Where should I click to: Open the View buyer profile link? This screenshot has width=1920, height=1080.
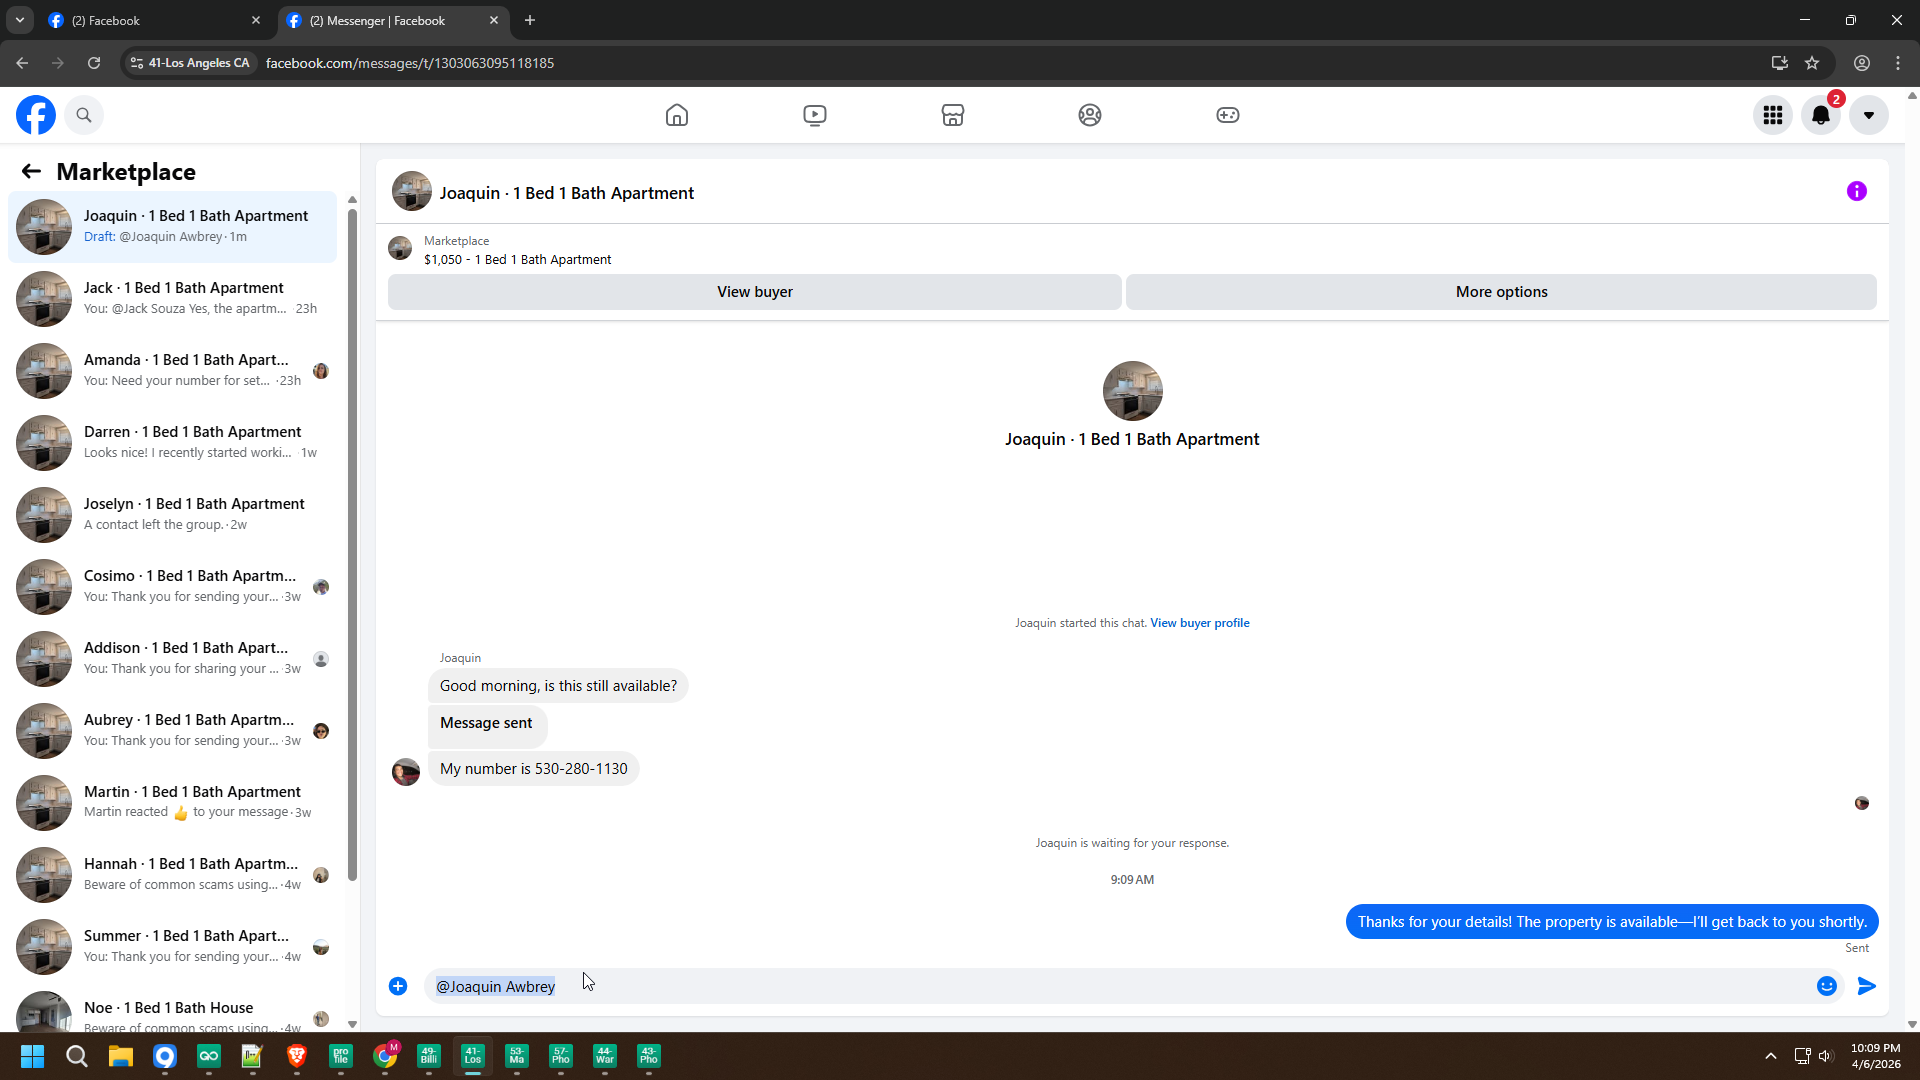tap(1200, 623)
